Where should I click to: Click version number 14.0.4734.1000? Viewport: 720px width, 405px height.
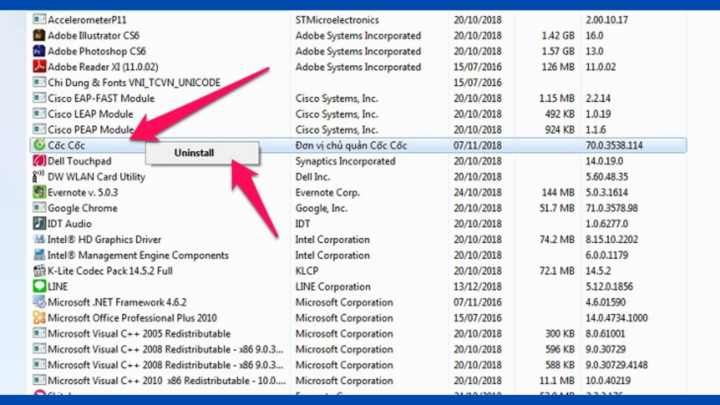point(617,318)
